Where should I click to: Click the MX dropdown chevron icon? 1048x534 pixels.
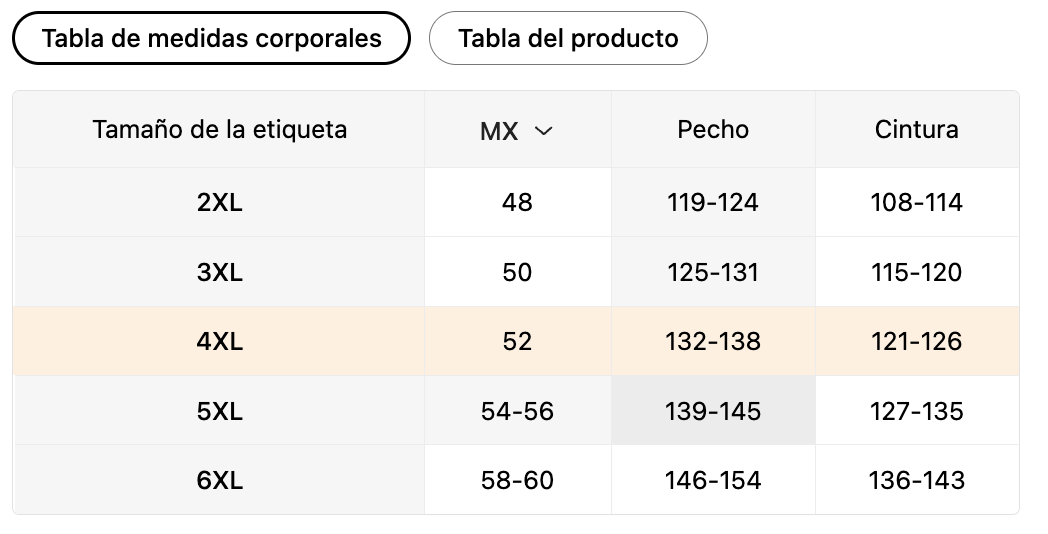click(x=543, y=131)
